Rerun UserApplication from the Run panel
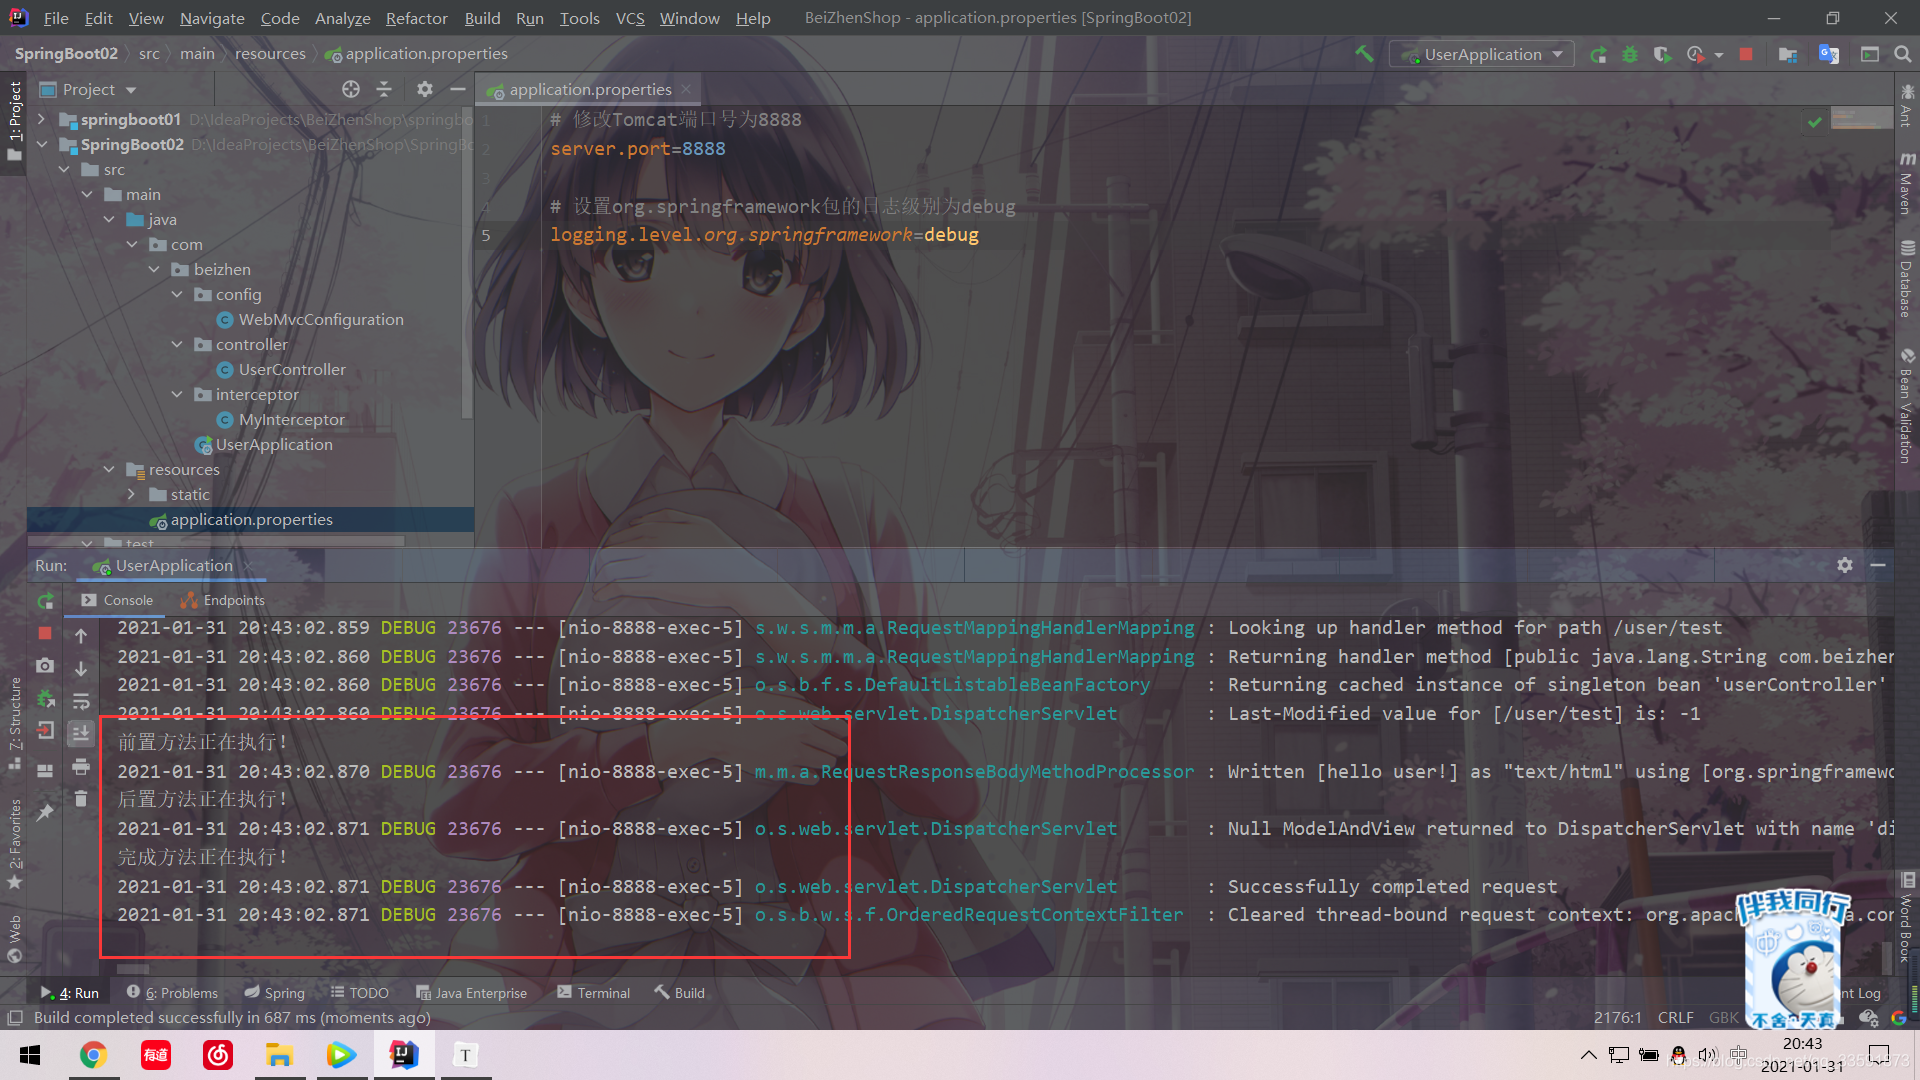 45,601
